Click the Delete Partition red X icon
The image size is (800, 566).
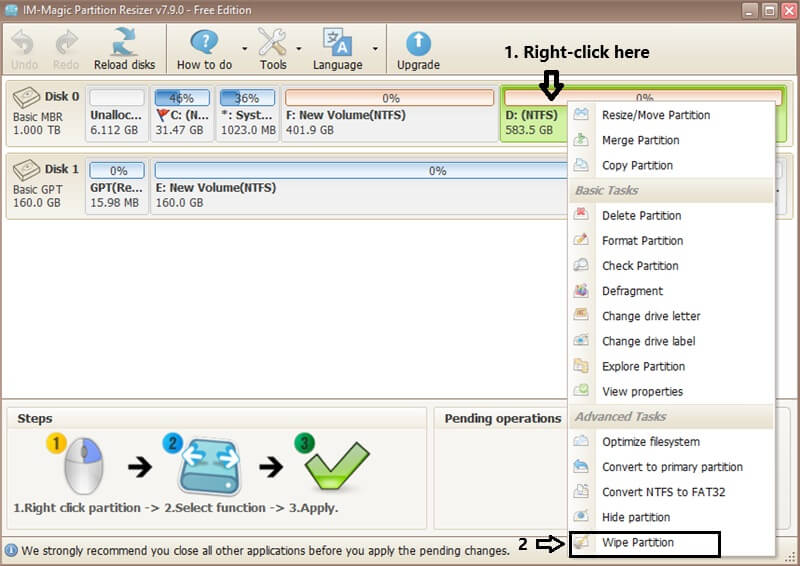coord(581,214)
